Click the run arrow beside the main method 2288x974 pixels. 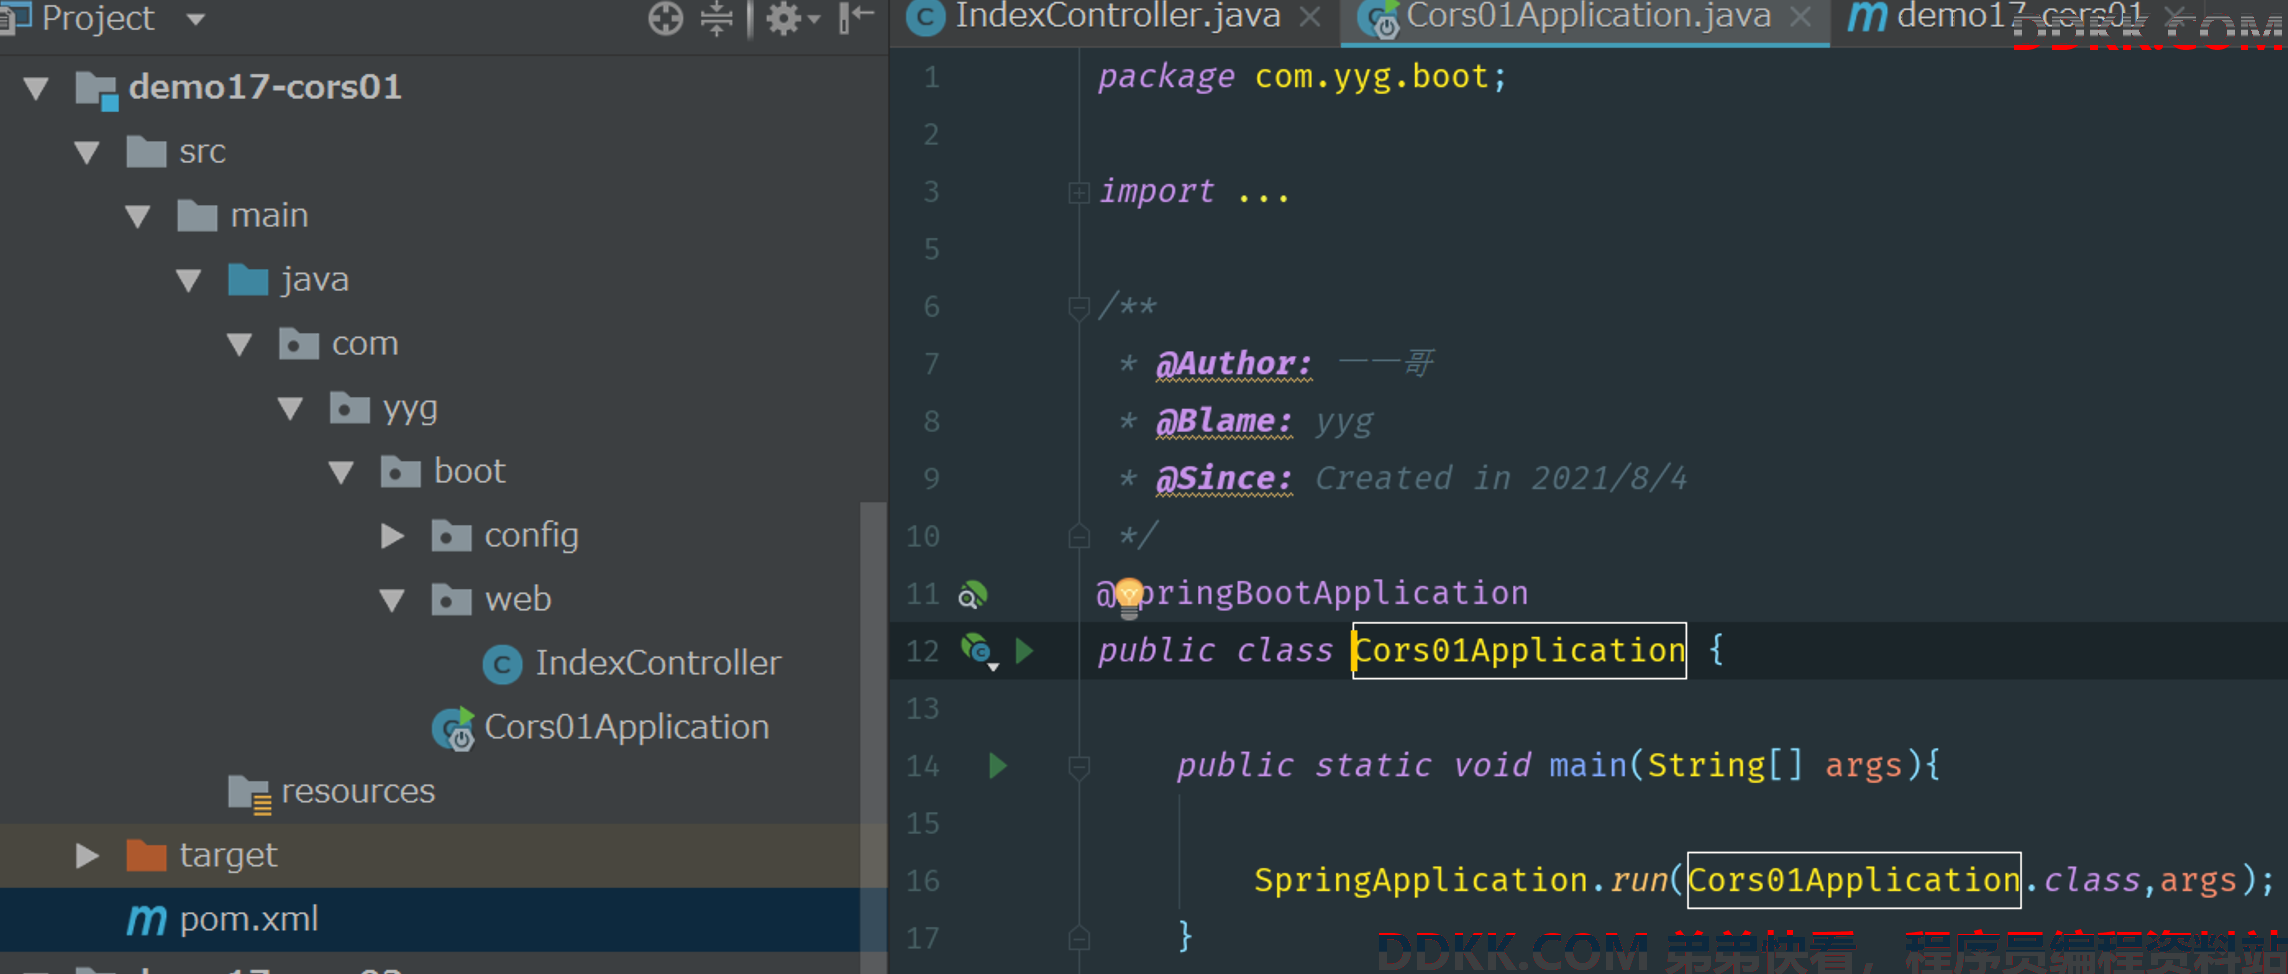click(997, 766)
